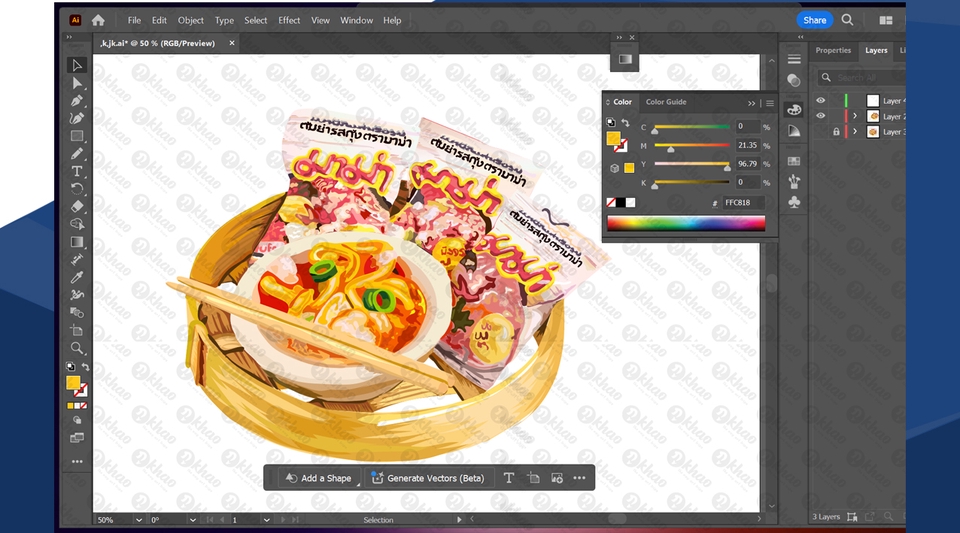Toggle Change Screen Mode in toolbar
This screenshot has width=960, height=533.
pyautogui.click(x=77, y=438)
